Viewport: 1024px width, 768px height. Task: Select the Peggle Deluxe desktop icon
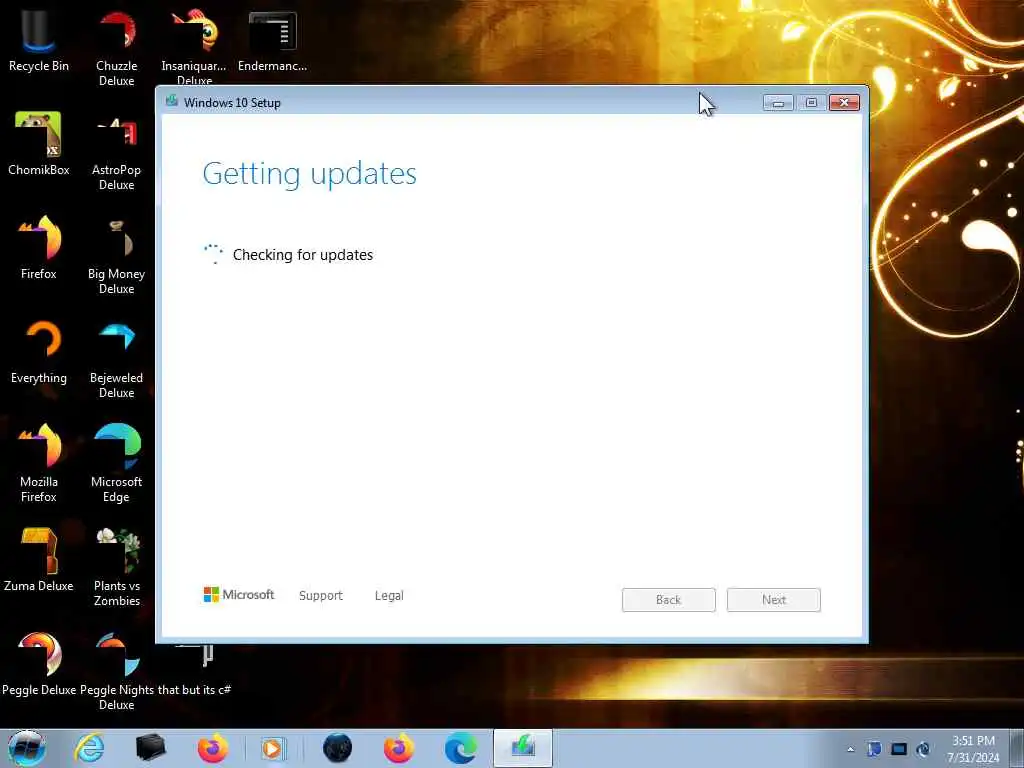(x=39, y=664)
